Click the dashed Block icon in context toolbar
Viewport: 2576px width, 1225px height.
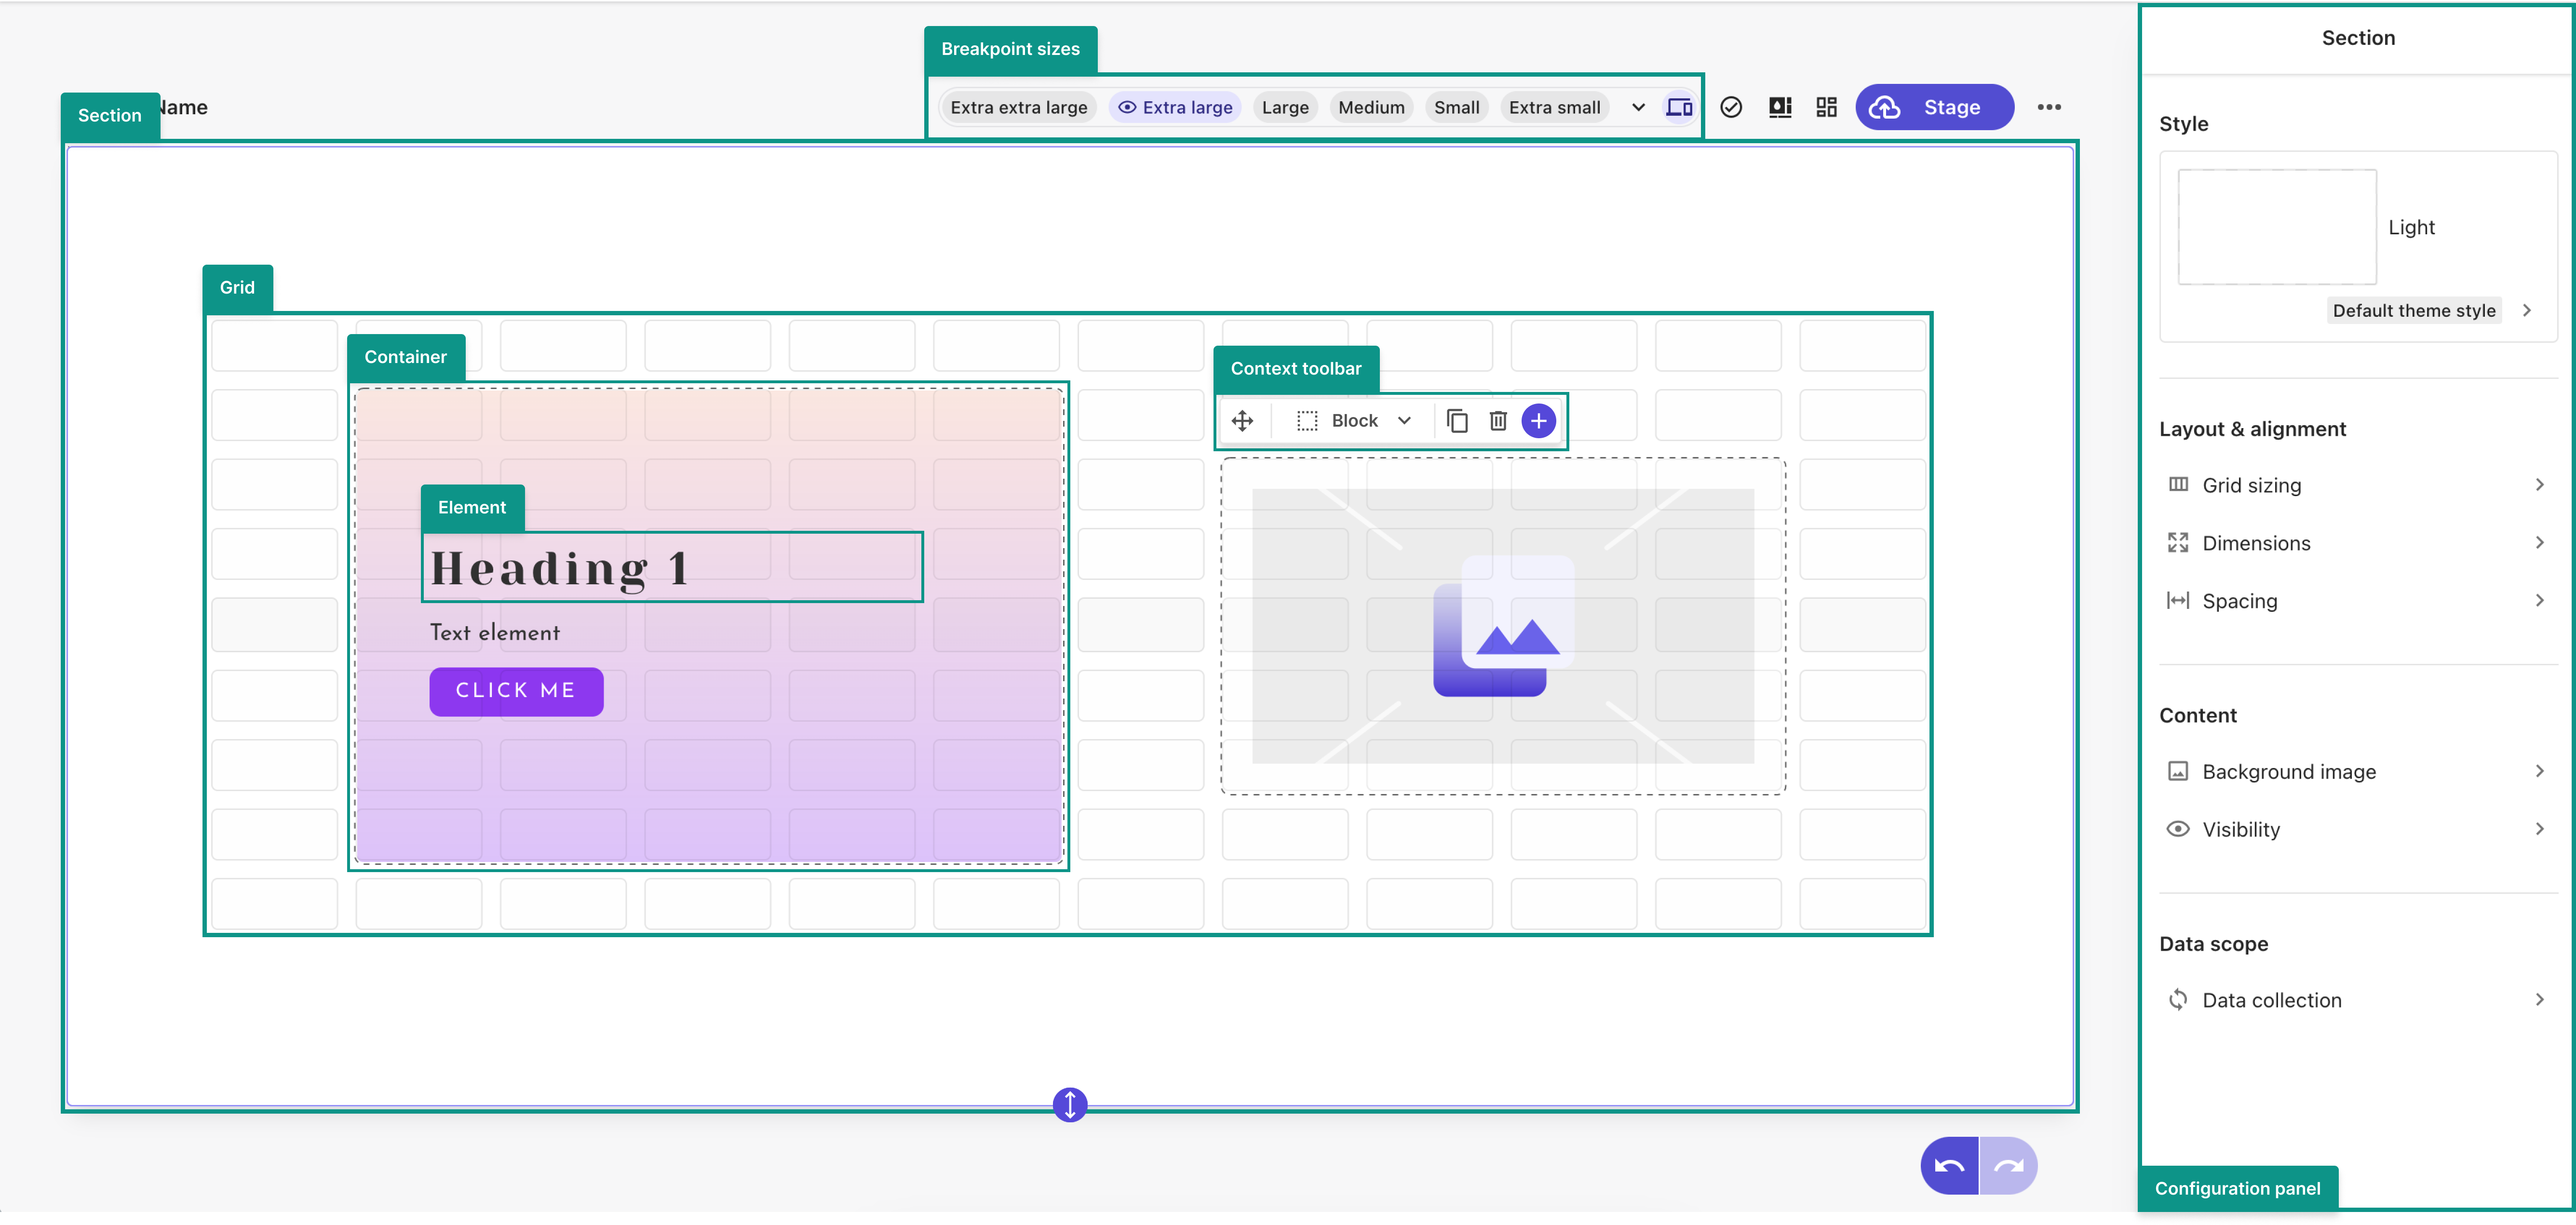(x=1307, y=421)
